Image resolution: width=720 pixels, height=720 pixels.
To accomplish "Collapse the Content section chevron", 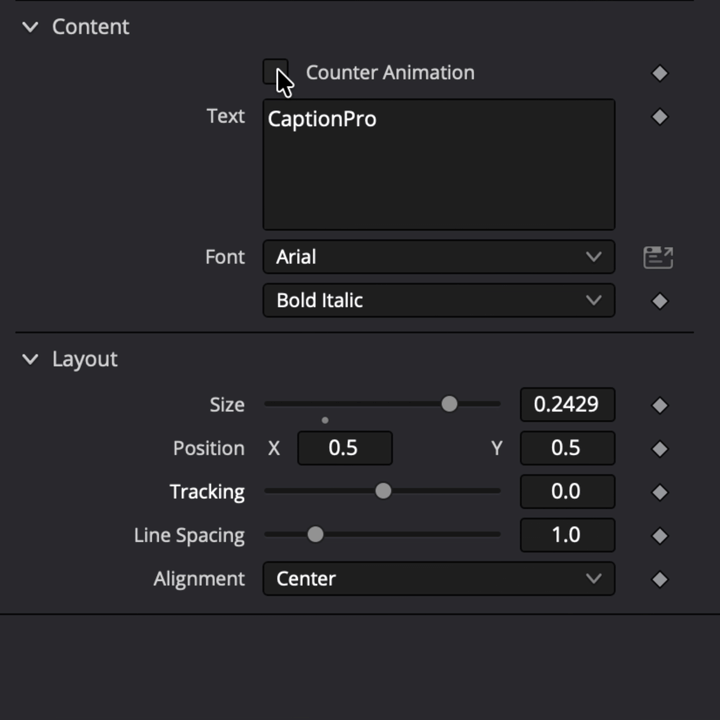I will point(30,27).
